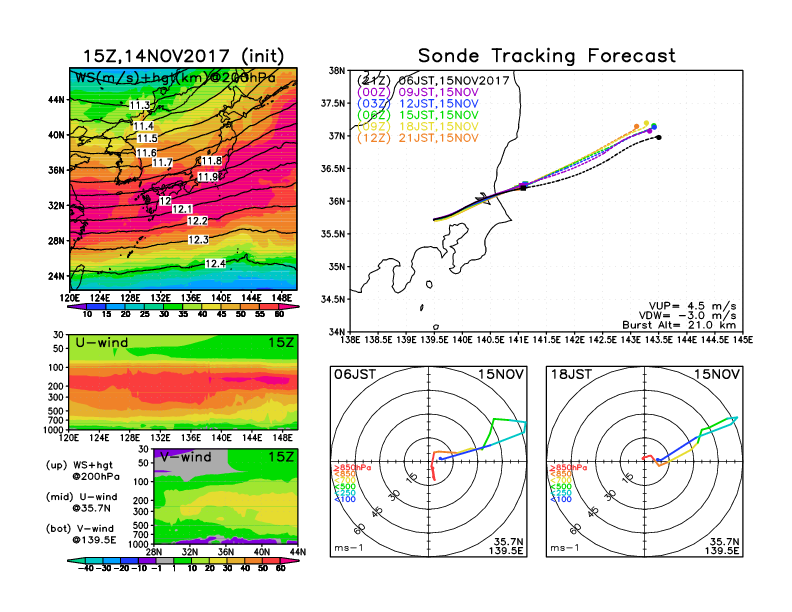Click the 11.8 height contour label
The height and width of the screenshot is (612, 792).
pos(212,161)
